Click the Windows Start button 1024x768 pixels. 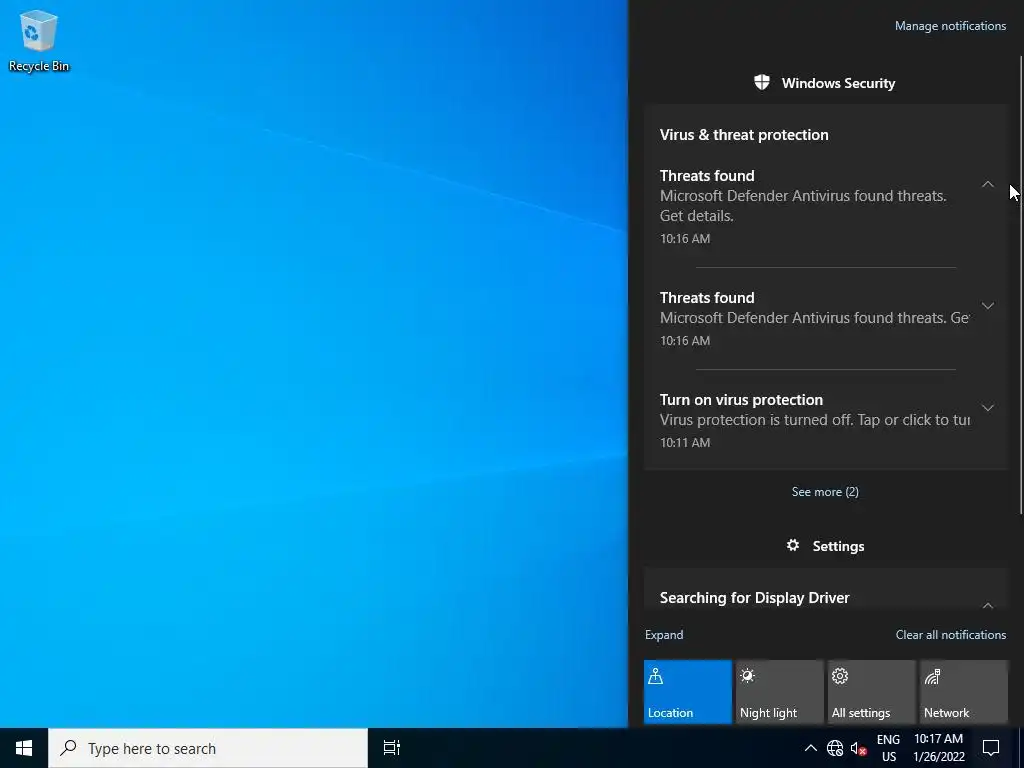(x=24, y=748)
